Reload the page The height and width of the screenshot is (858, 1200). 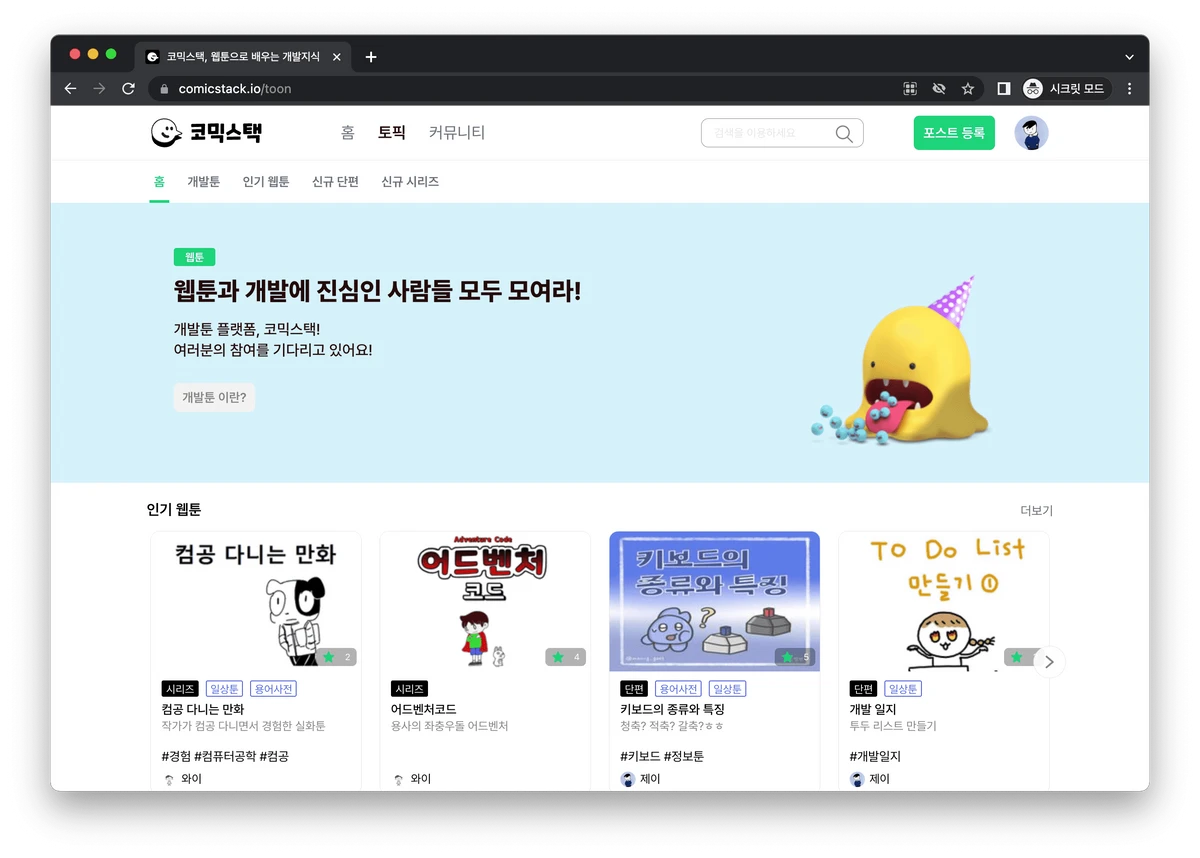click(x=128, y=88)
